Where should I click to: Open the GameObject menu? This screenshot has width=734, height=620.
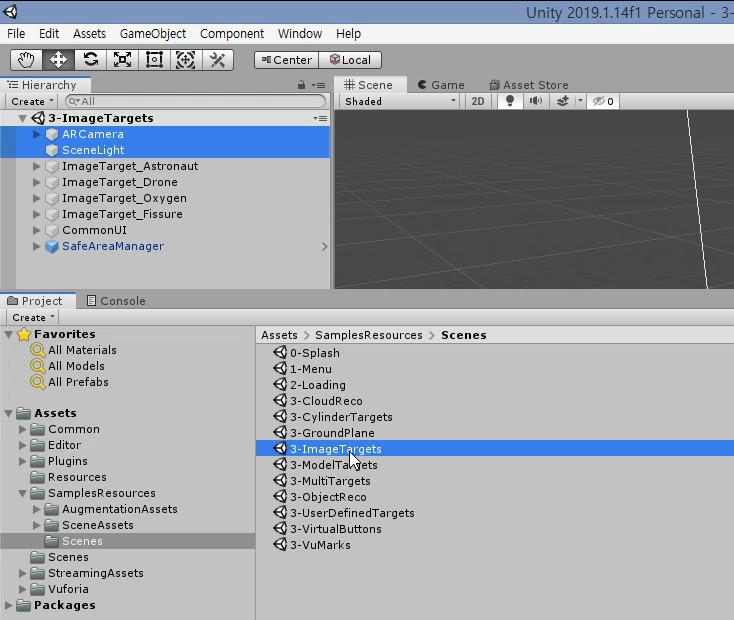tap(153, 34)
